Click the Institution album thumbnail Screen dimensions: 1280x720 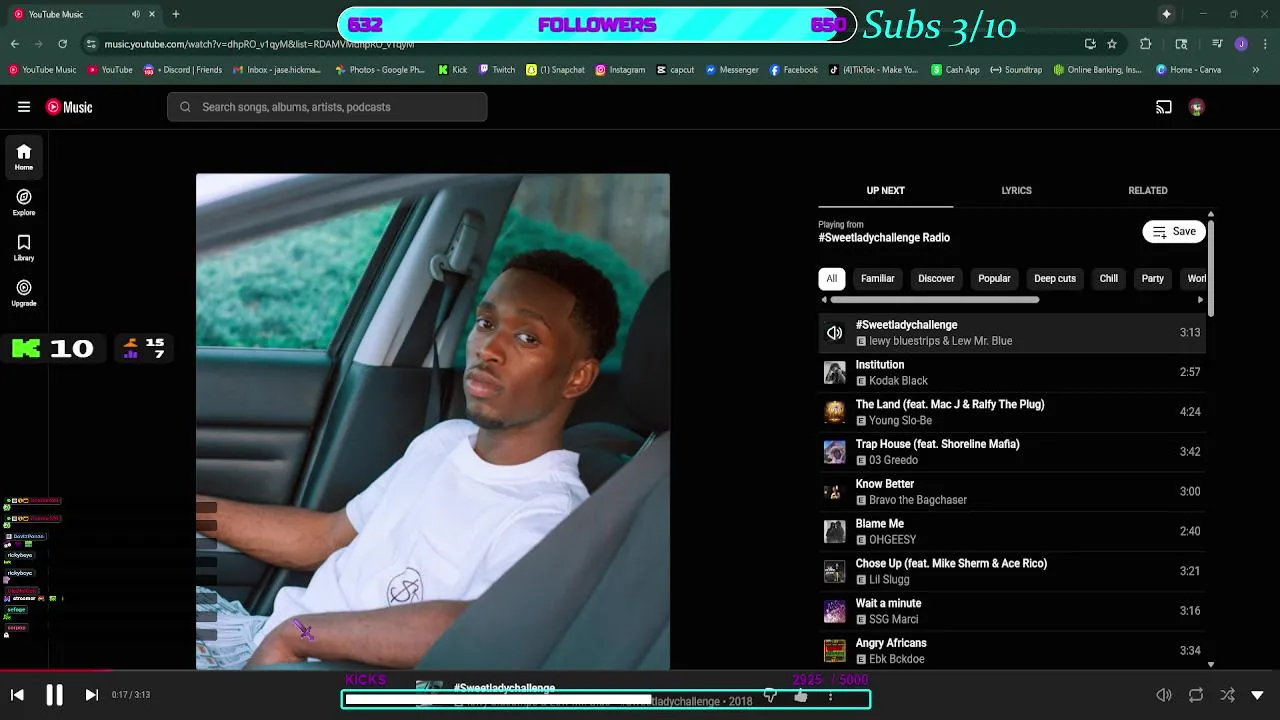click(834, 373)
